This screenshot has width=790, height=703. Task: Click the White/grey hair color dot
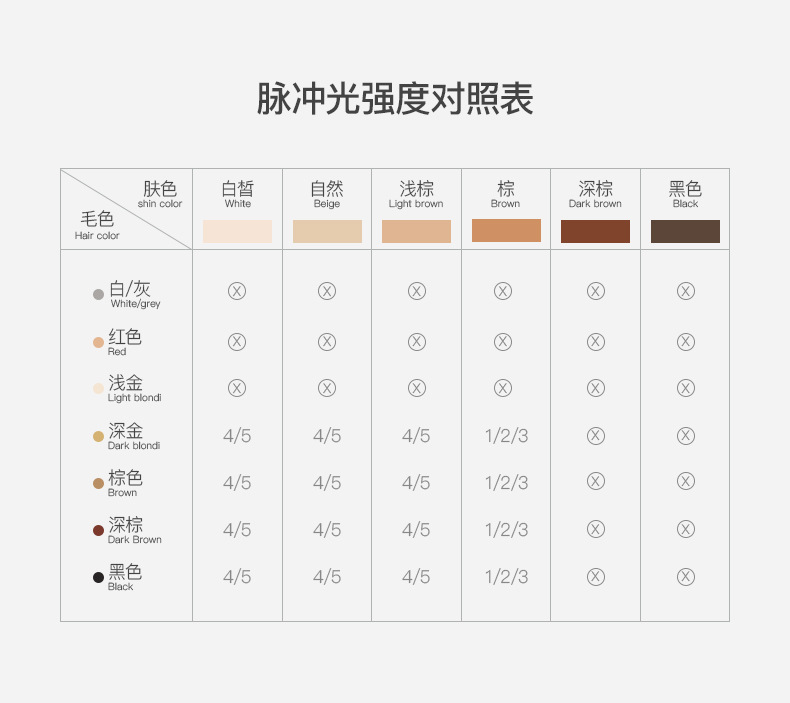(99, 294)
